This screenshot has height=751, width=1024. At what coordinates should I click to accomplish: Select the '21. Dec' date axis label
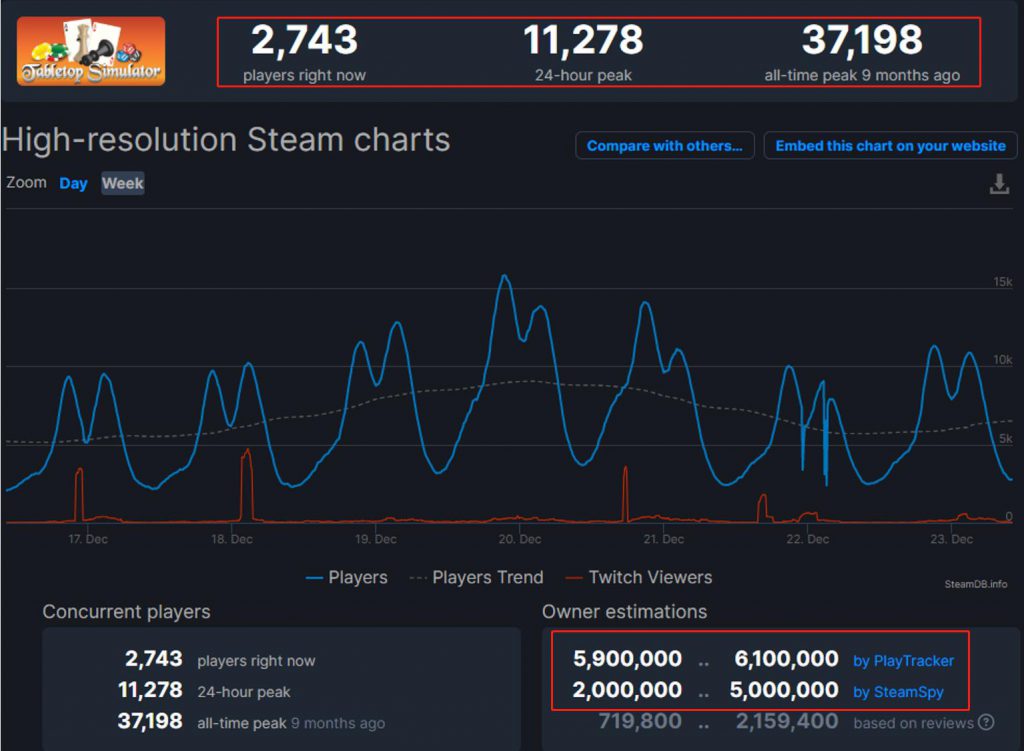click(664, 539)
